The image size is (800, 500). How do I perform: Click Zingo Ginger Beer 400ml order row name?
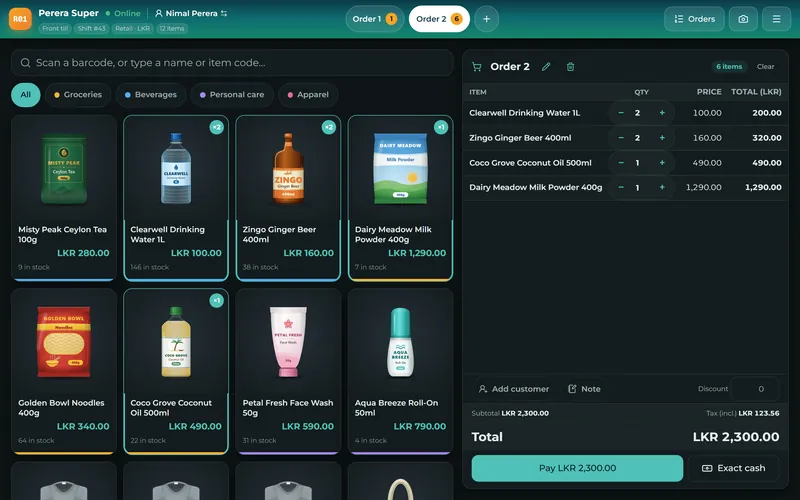(x=520, y=138)
